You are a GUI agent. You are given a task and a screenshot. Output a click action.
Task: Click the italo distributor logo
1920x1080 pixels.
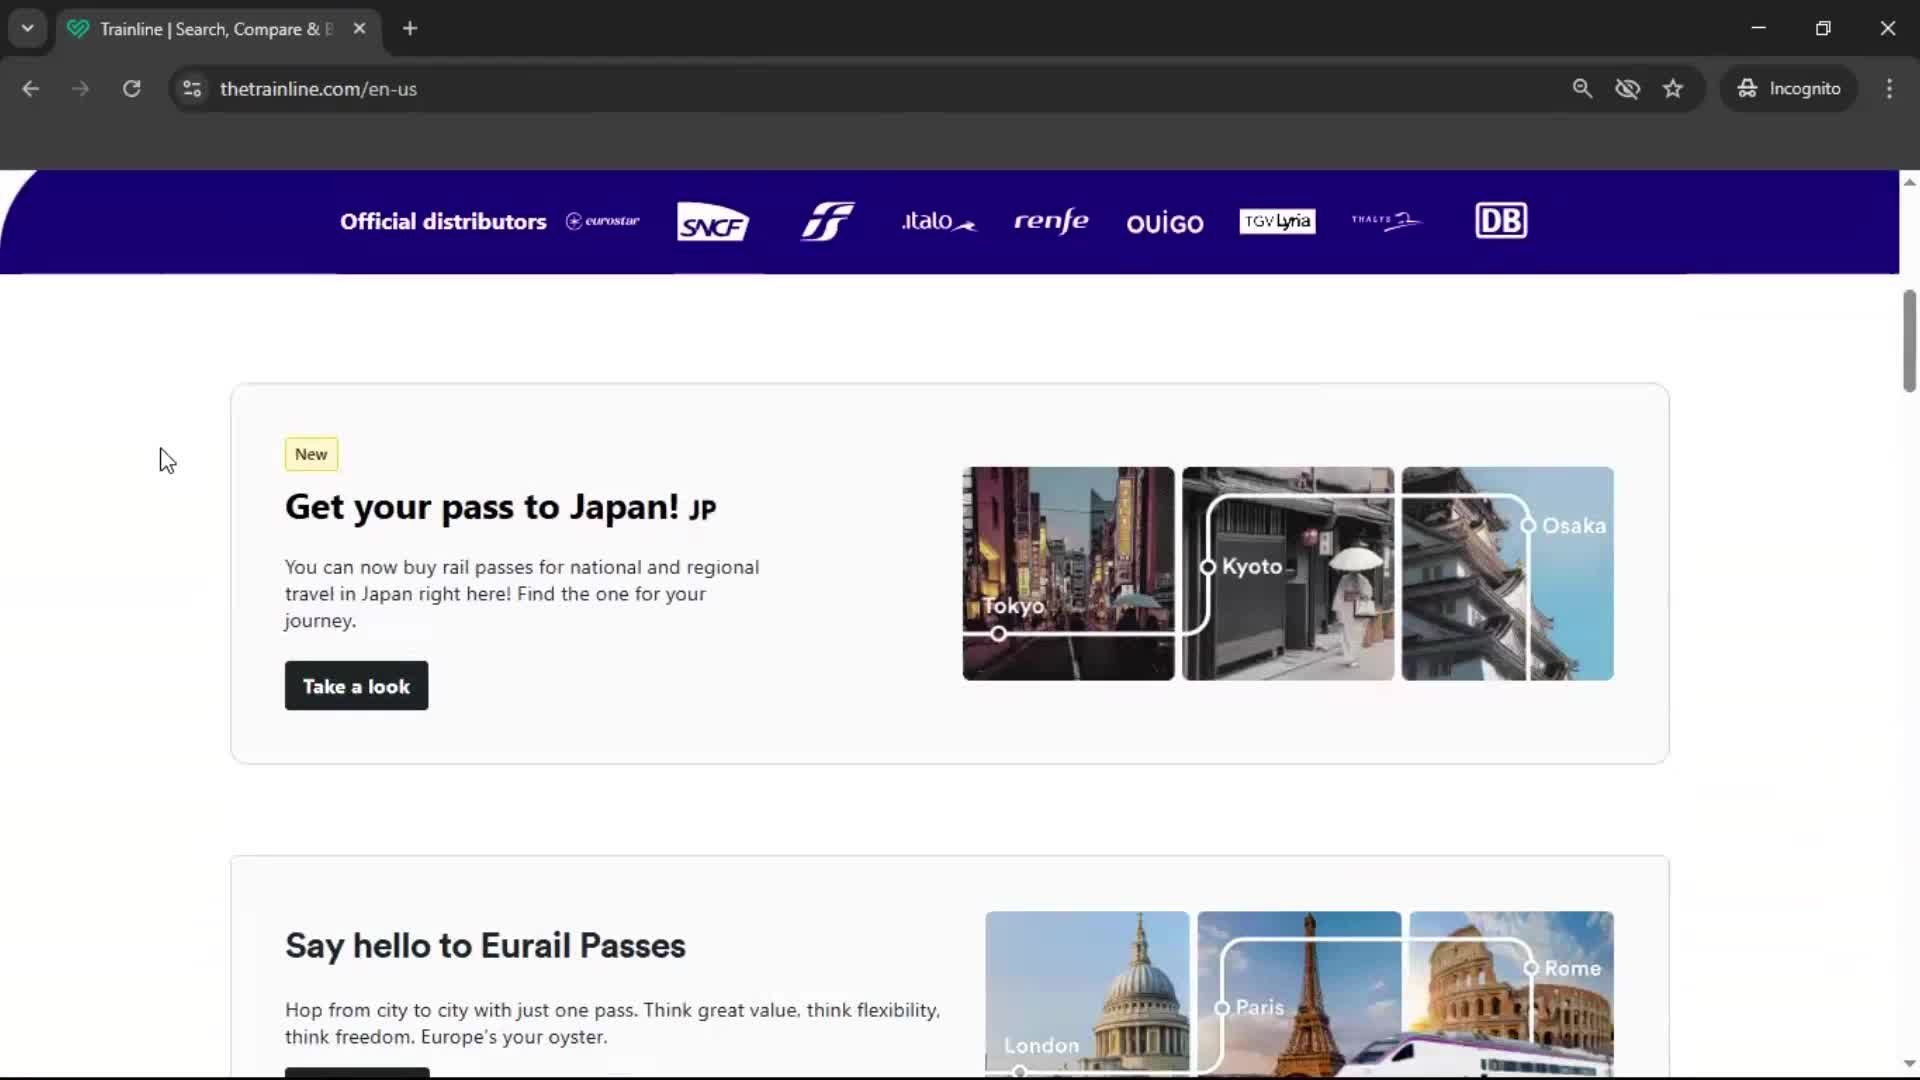click(938, 222)
